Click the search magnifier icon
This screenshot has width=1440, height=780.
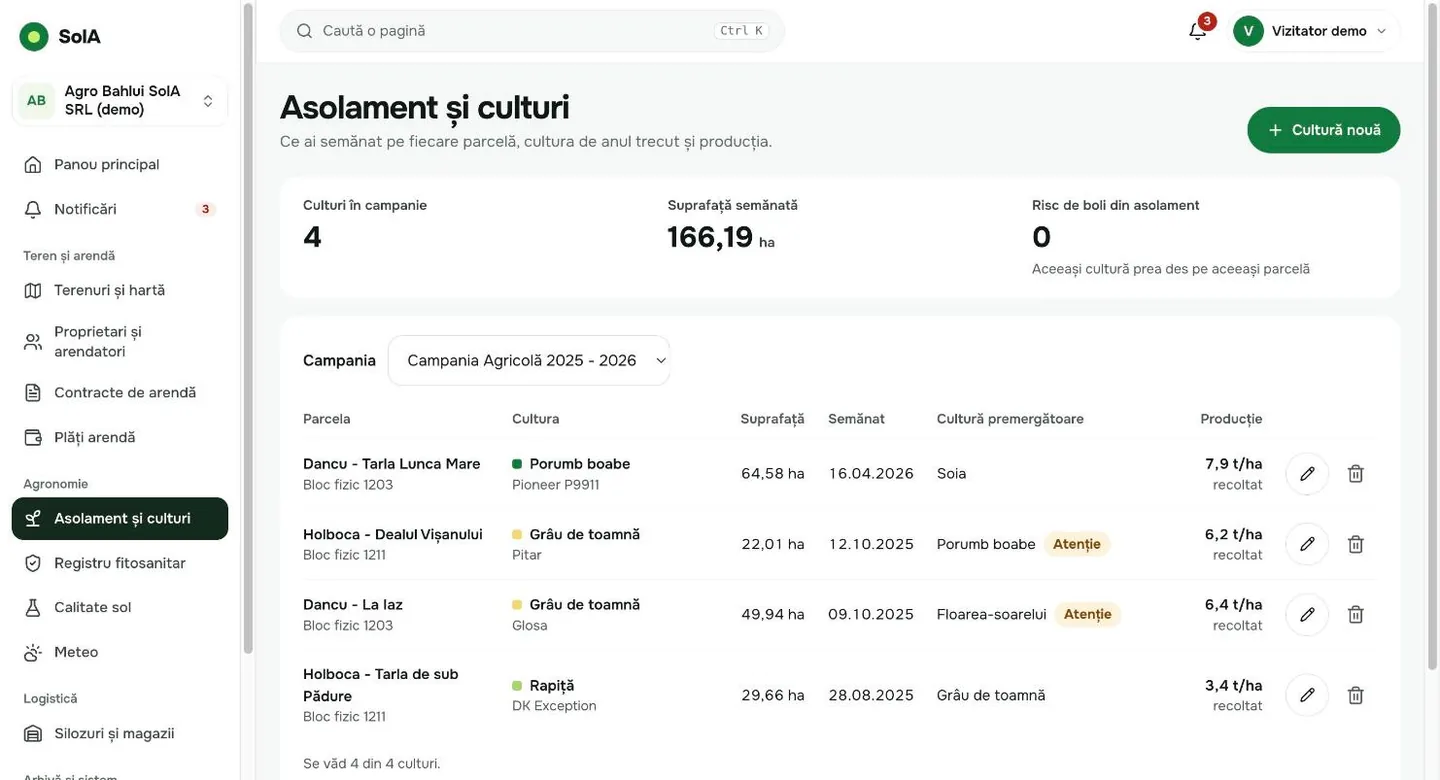[x=305, y=31]
